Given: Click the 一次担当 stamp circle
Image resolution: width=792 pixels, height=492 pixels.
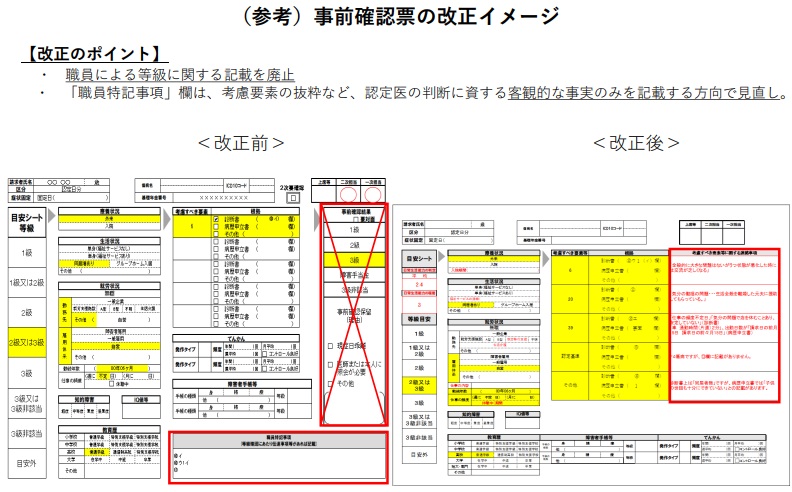Looking at the screenshot, I should pyautogui.click(x=371, y=194).
